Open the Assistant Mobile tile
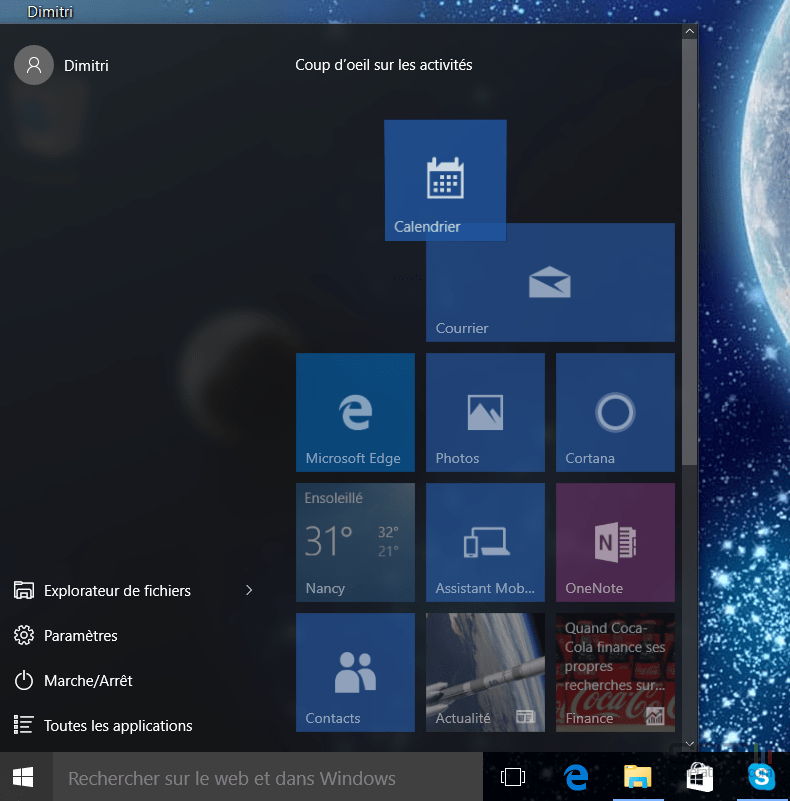The height and width of the screenshot is (801, 790). click(485, 543)
